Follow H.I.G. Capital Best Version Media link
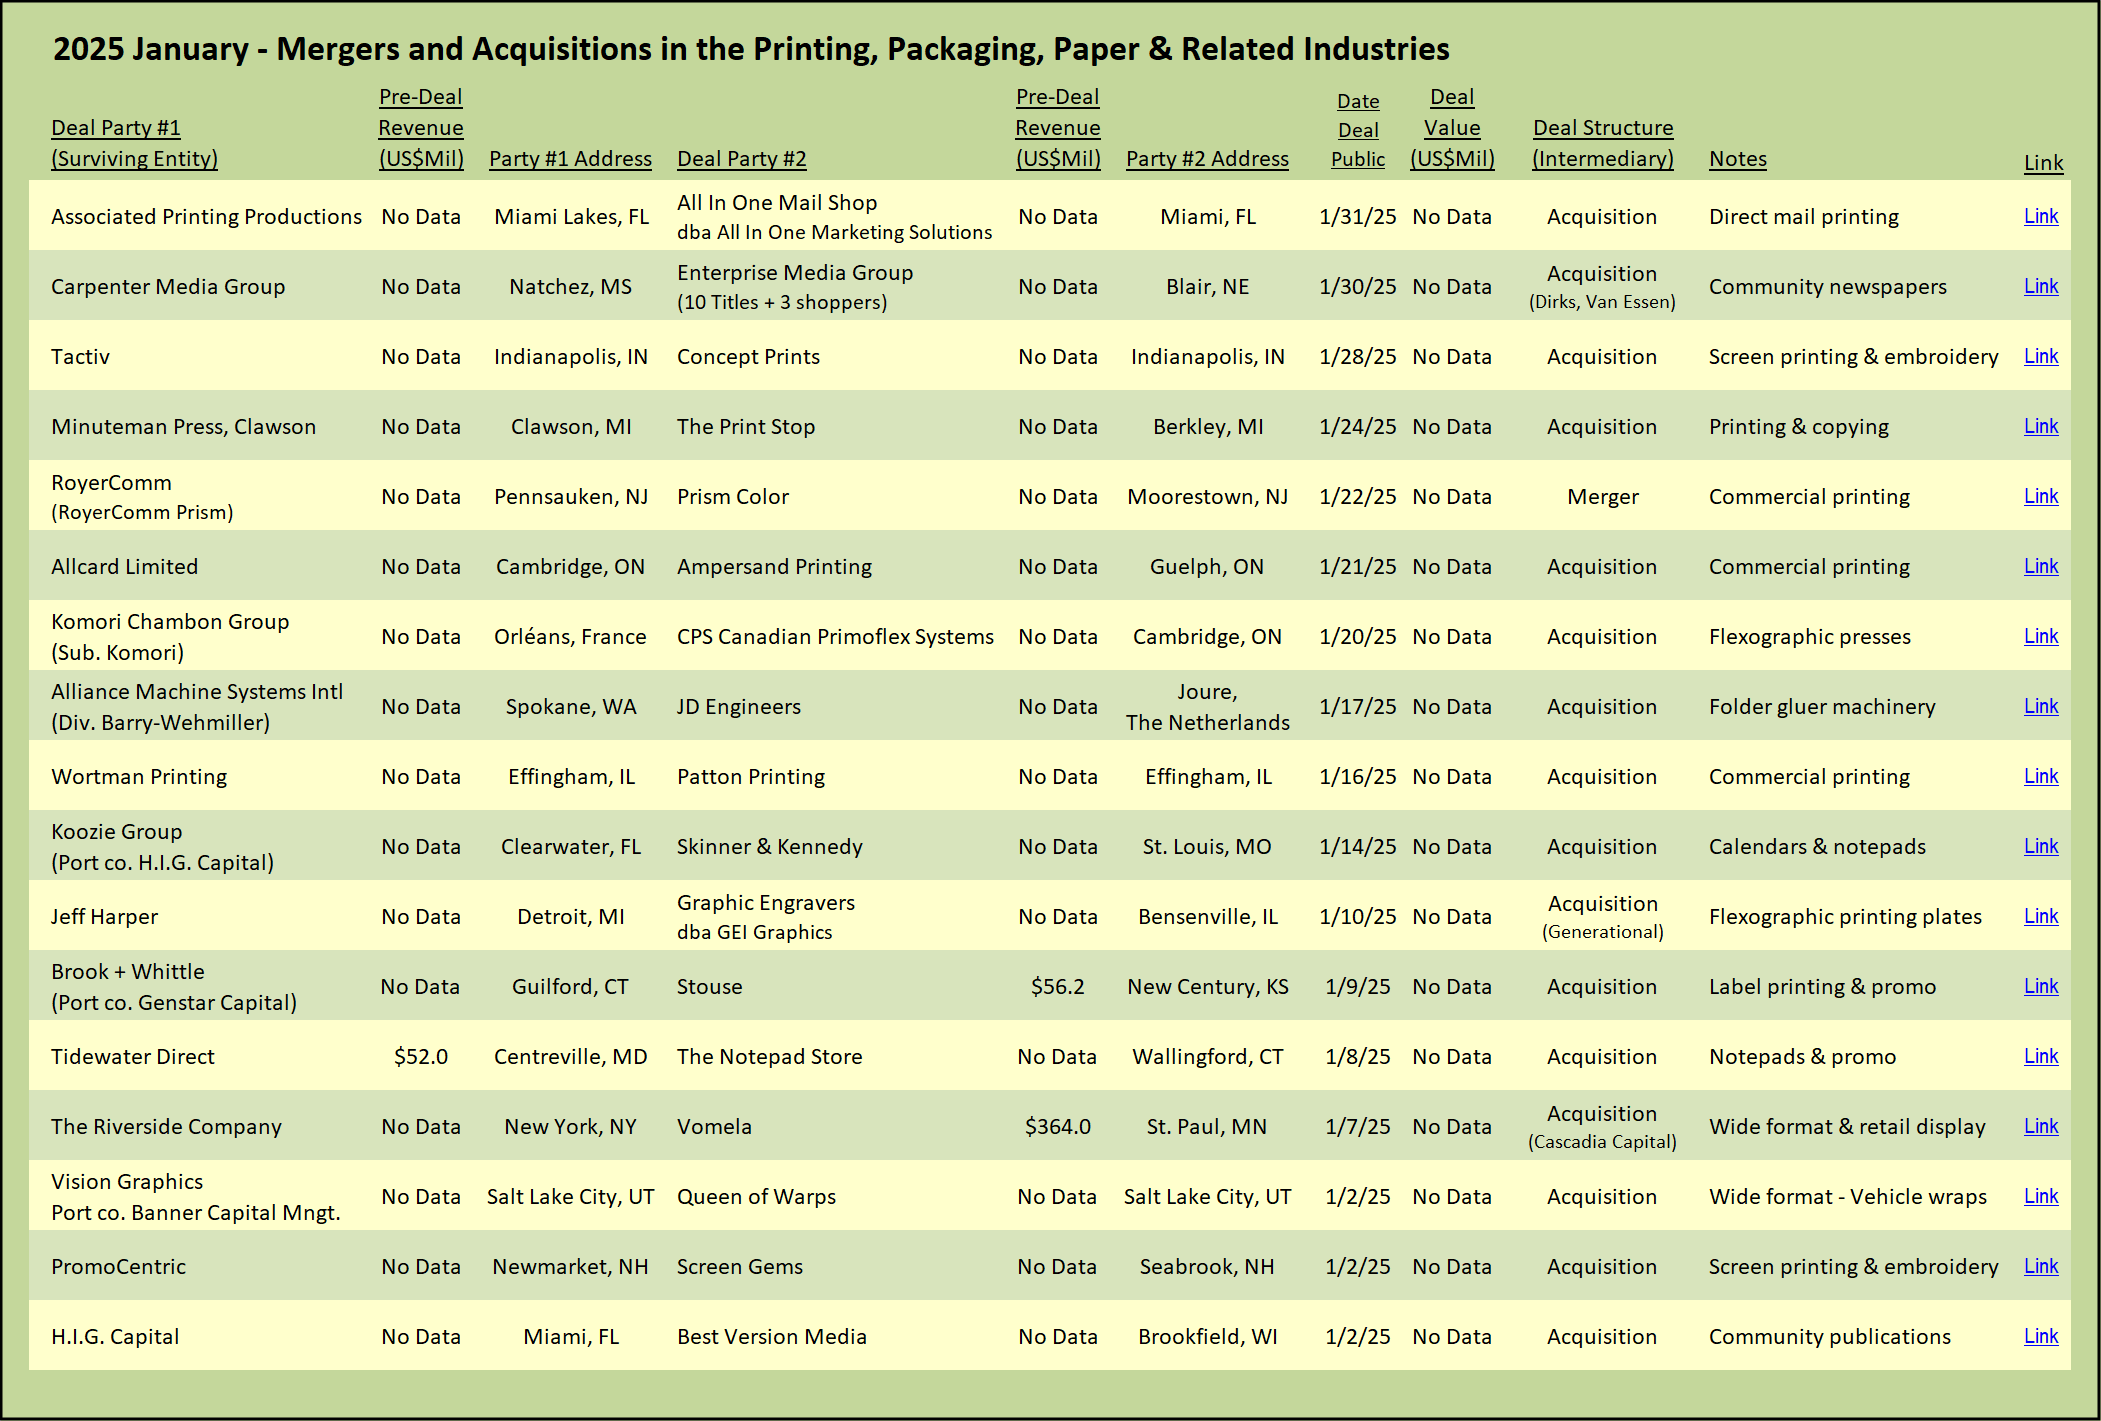 pyautogui.click(x=2040, y=1336)
